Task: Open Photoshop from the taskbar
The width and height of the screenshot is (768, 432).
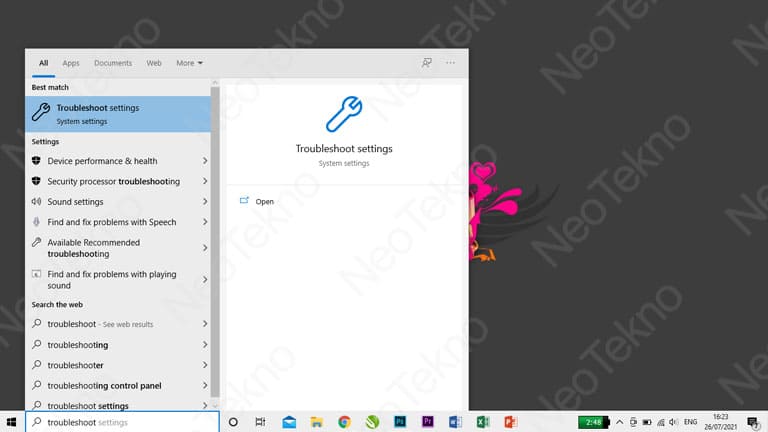Action: click(399, 422)
